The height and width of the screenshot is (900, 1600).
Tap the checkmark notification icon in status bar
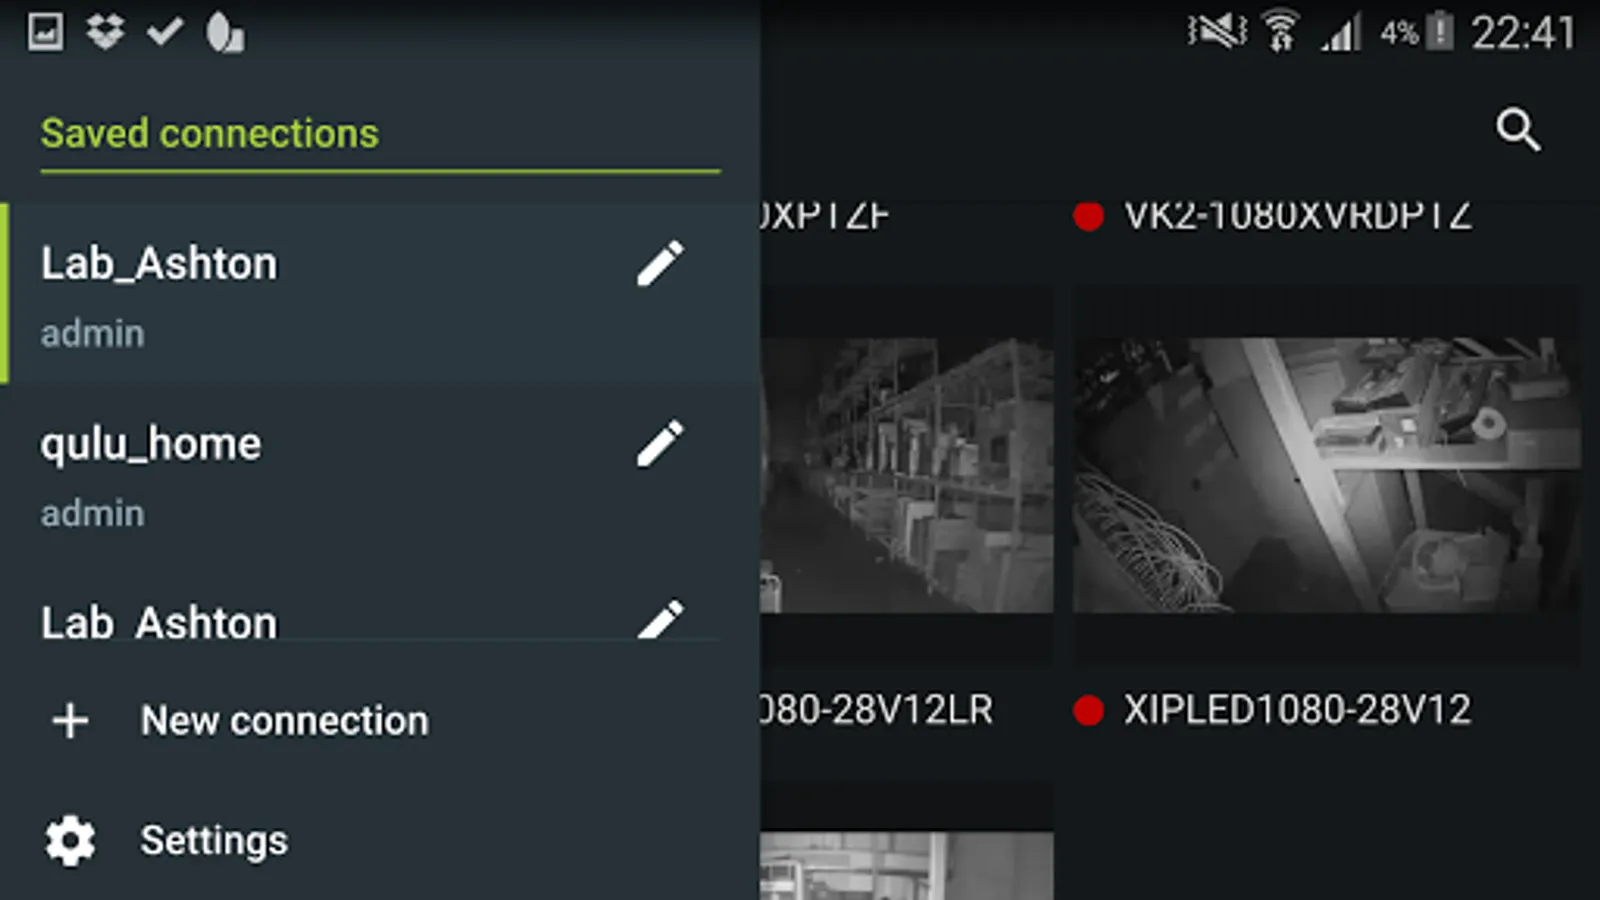(x=165, y=32)
